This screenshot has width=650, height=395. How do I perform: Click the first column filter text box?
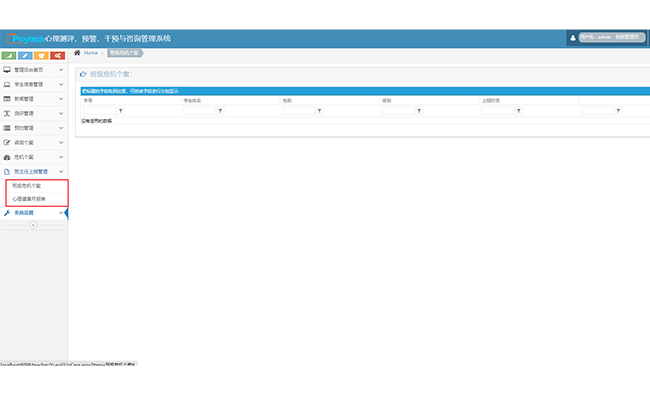pos(100,111)
